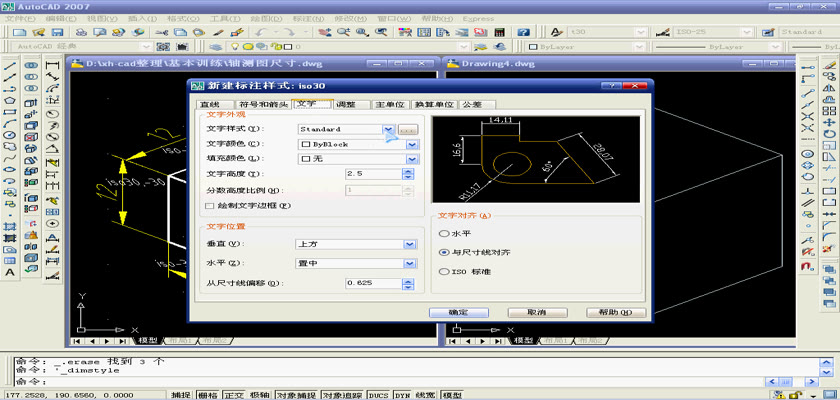Click the Plot printer icon
The width and height of the screenshot is (840, 400).
81,32
